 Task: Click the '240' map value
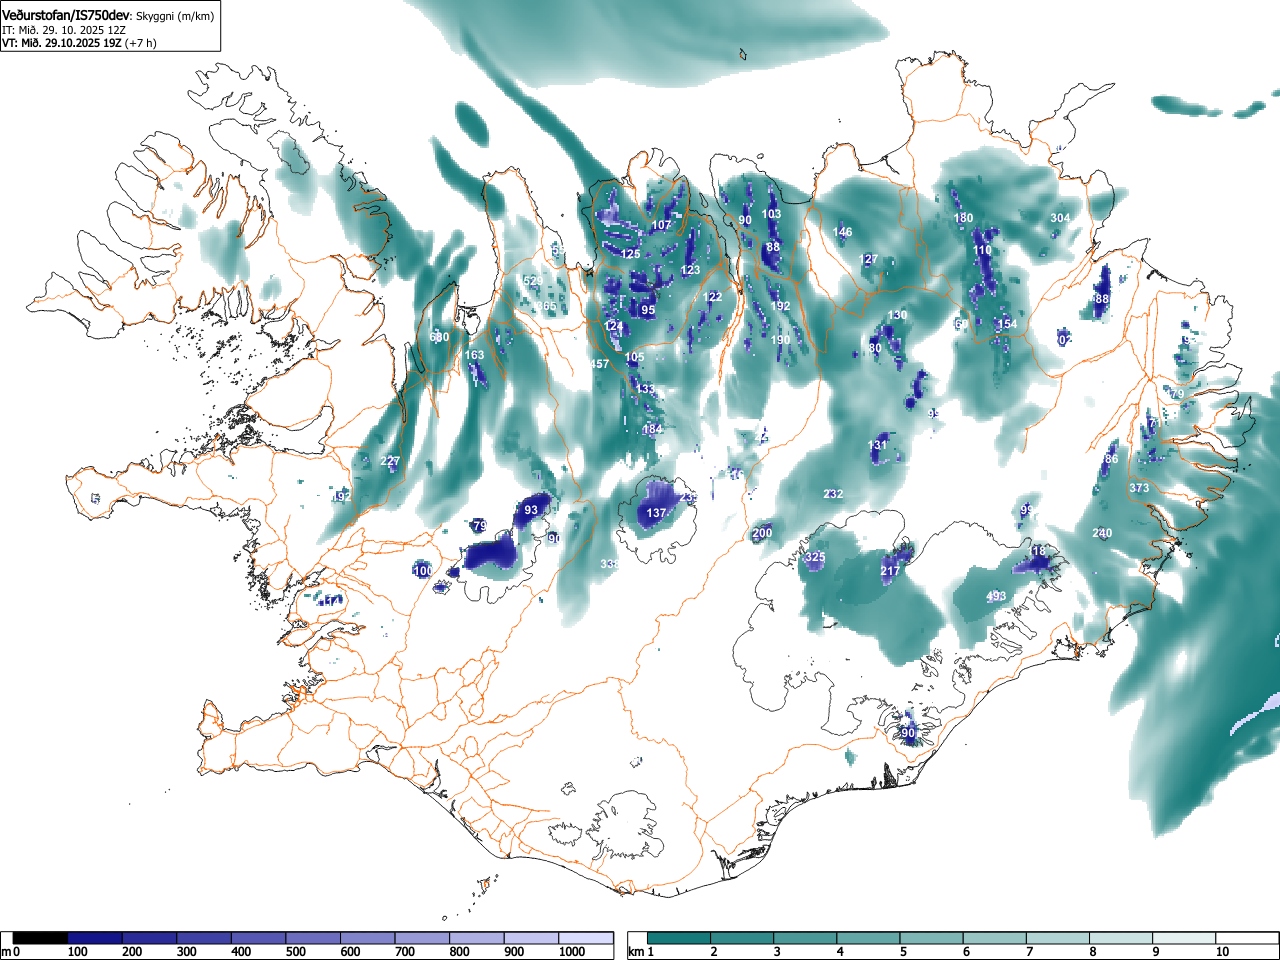click(x=1102, y=533)
